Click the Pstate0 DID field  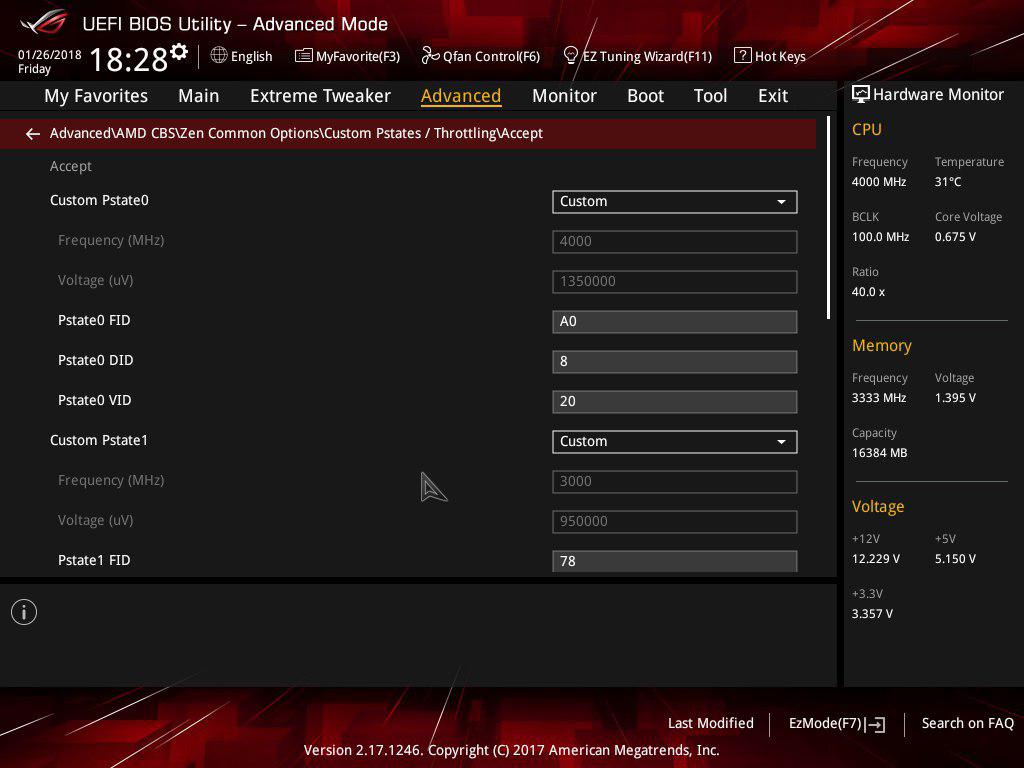click(675, 362)
